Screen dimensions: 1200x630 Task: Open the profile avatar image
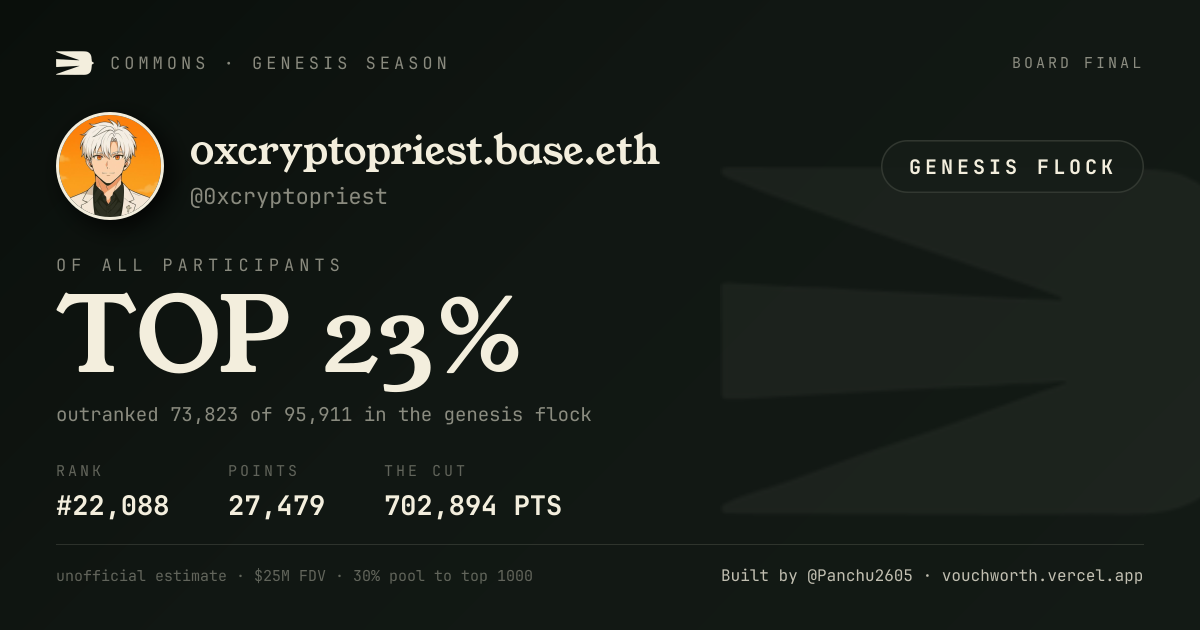point(110,166)
